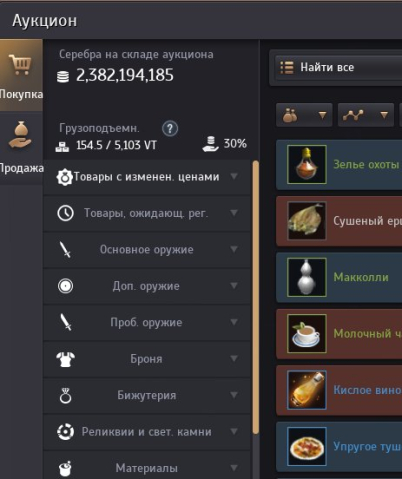Click the 30% tax hand-coin icon
This screenshot has width=402, height=479.
[210, 144]
